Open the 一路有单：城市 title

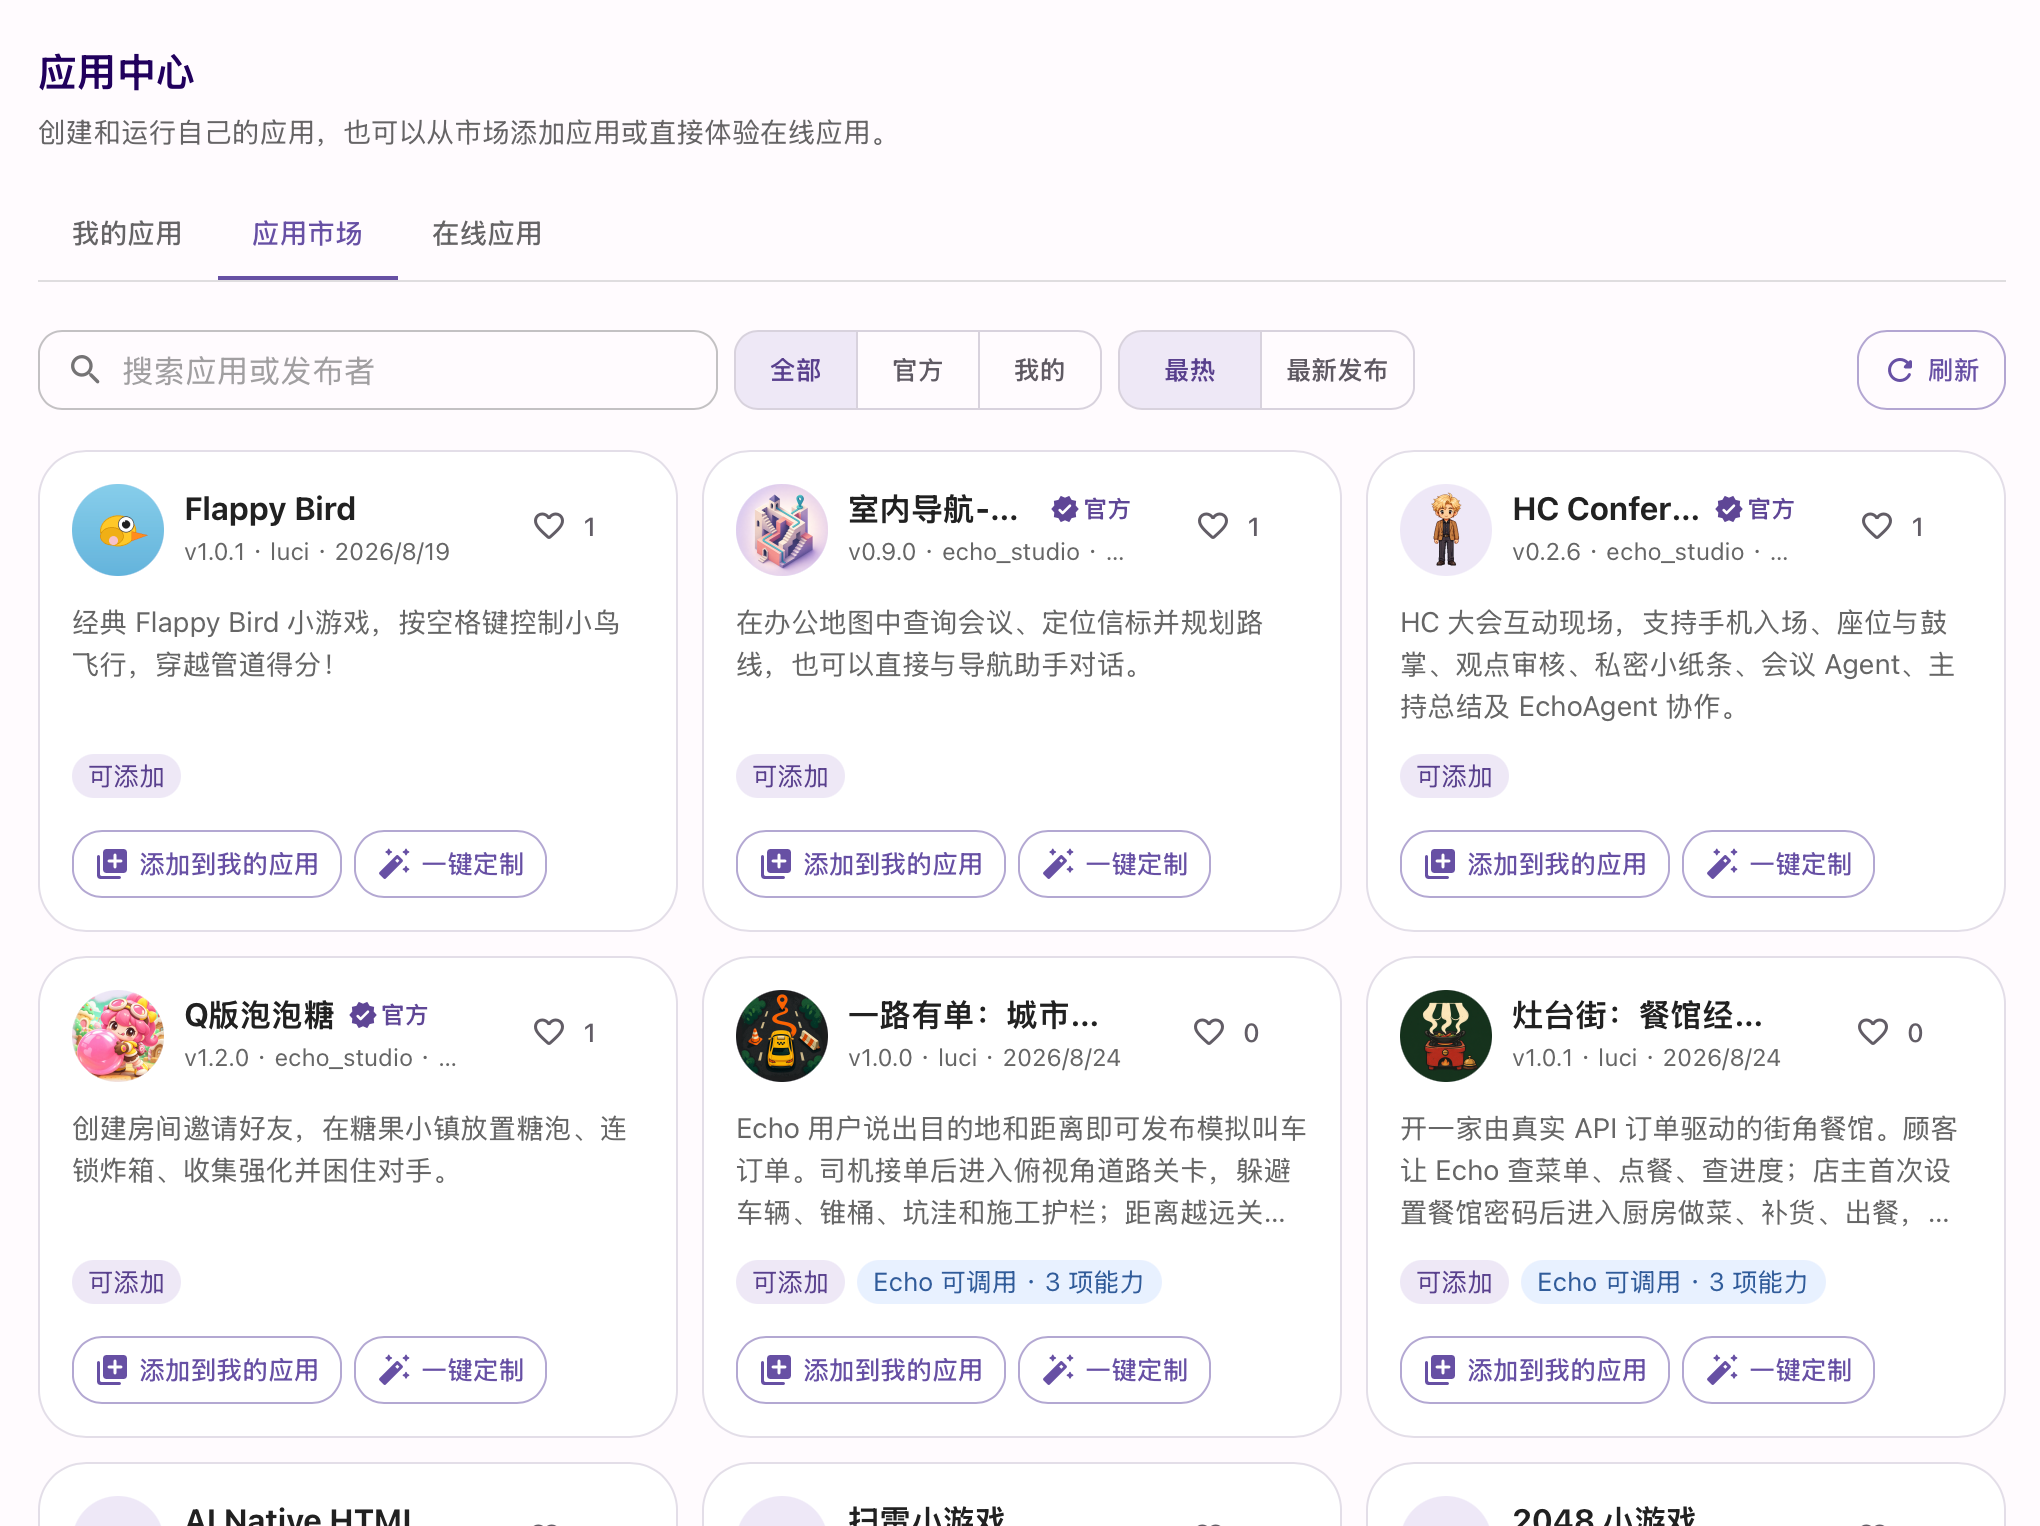[x=974, y=1015]
